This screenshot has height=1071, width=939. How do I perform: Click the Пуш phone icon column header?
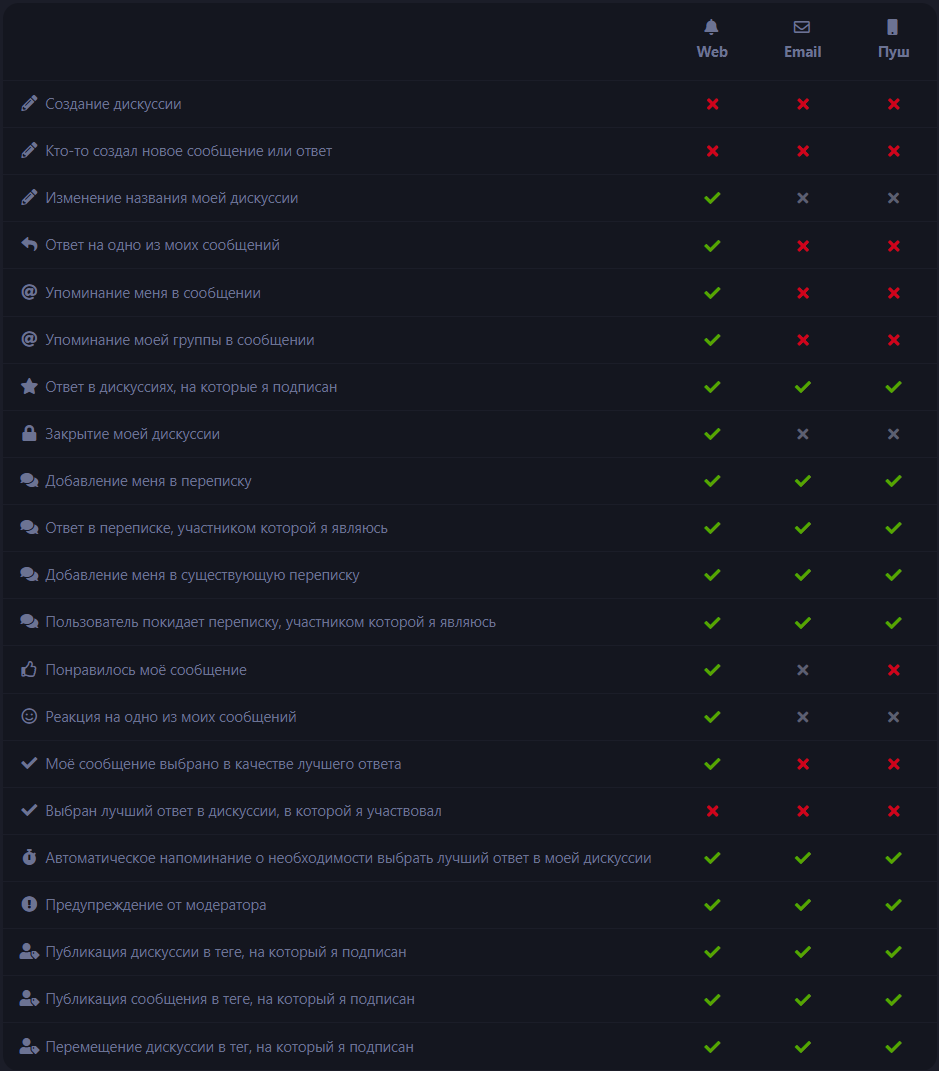(x=893, y=40)
